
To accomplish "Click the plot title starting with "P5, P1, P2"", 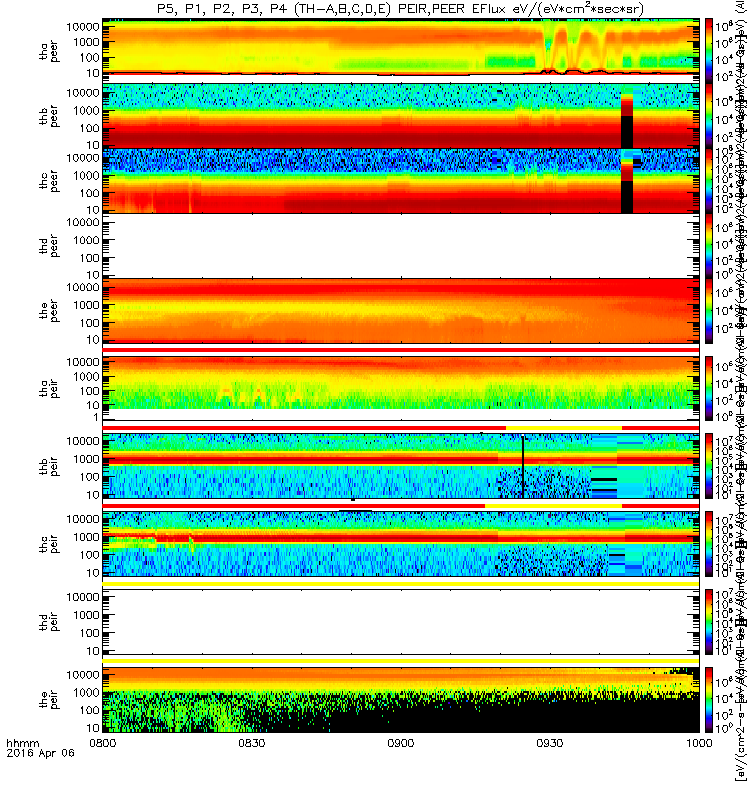I will tap(400, 9).
